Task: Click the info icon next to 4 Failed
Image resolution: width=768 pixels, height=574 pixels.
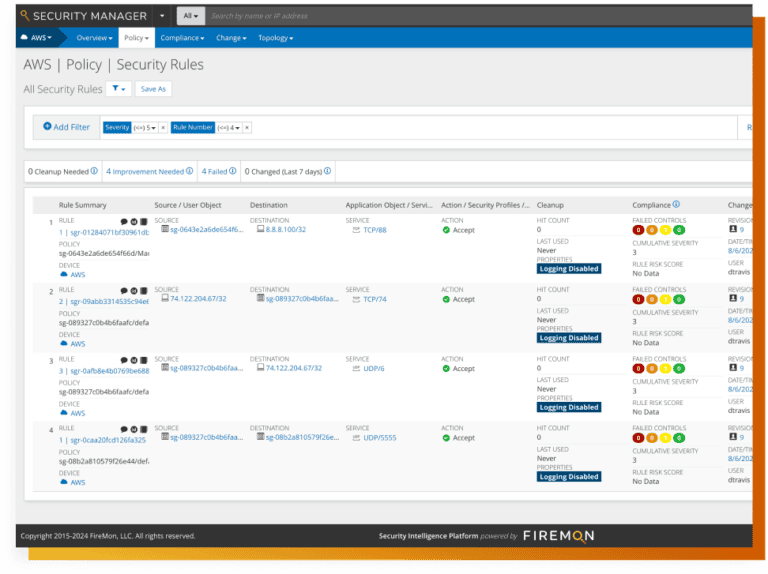Action: (x=233, y=171)
